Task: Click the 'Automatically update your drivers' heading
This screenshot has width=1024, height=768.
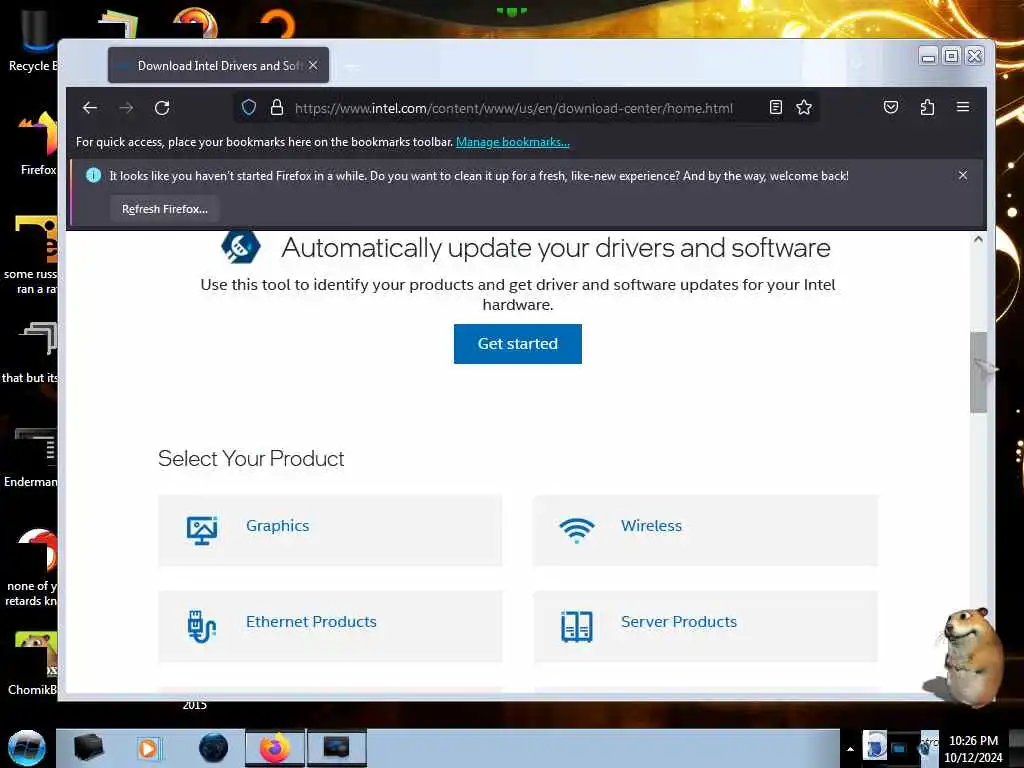Action: point(556,248)
